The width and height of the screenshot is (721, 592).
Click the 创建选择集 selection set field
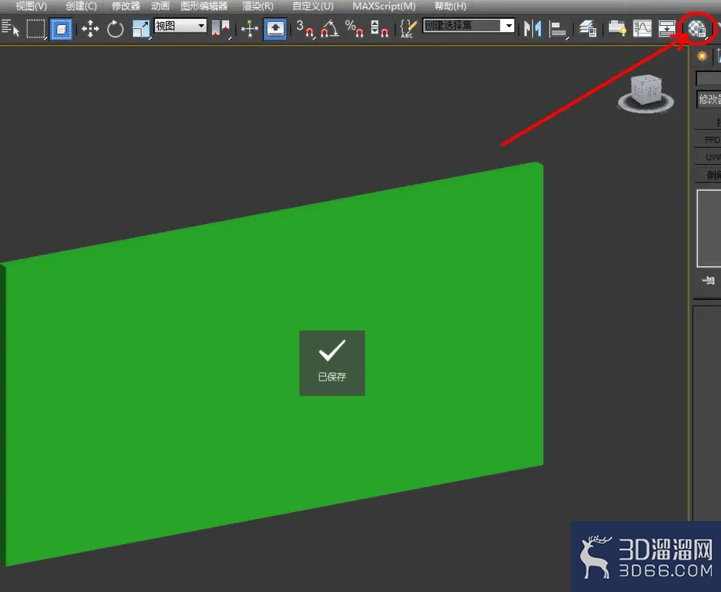click(462, 26)
